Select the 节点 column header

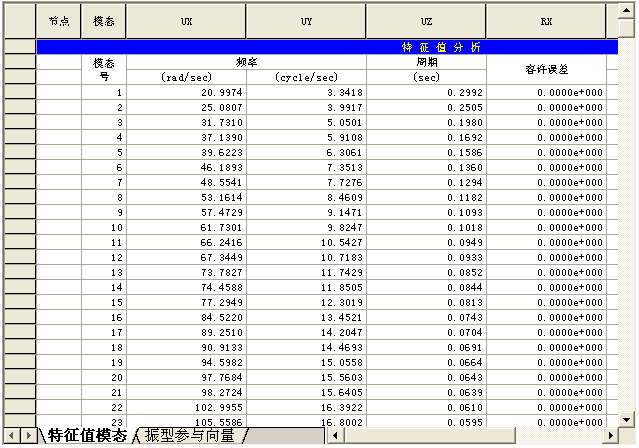point(59,22)
